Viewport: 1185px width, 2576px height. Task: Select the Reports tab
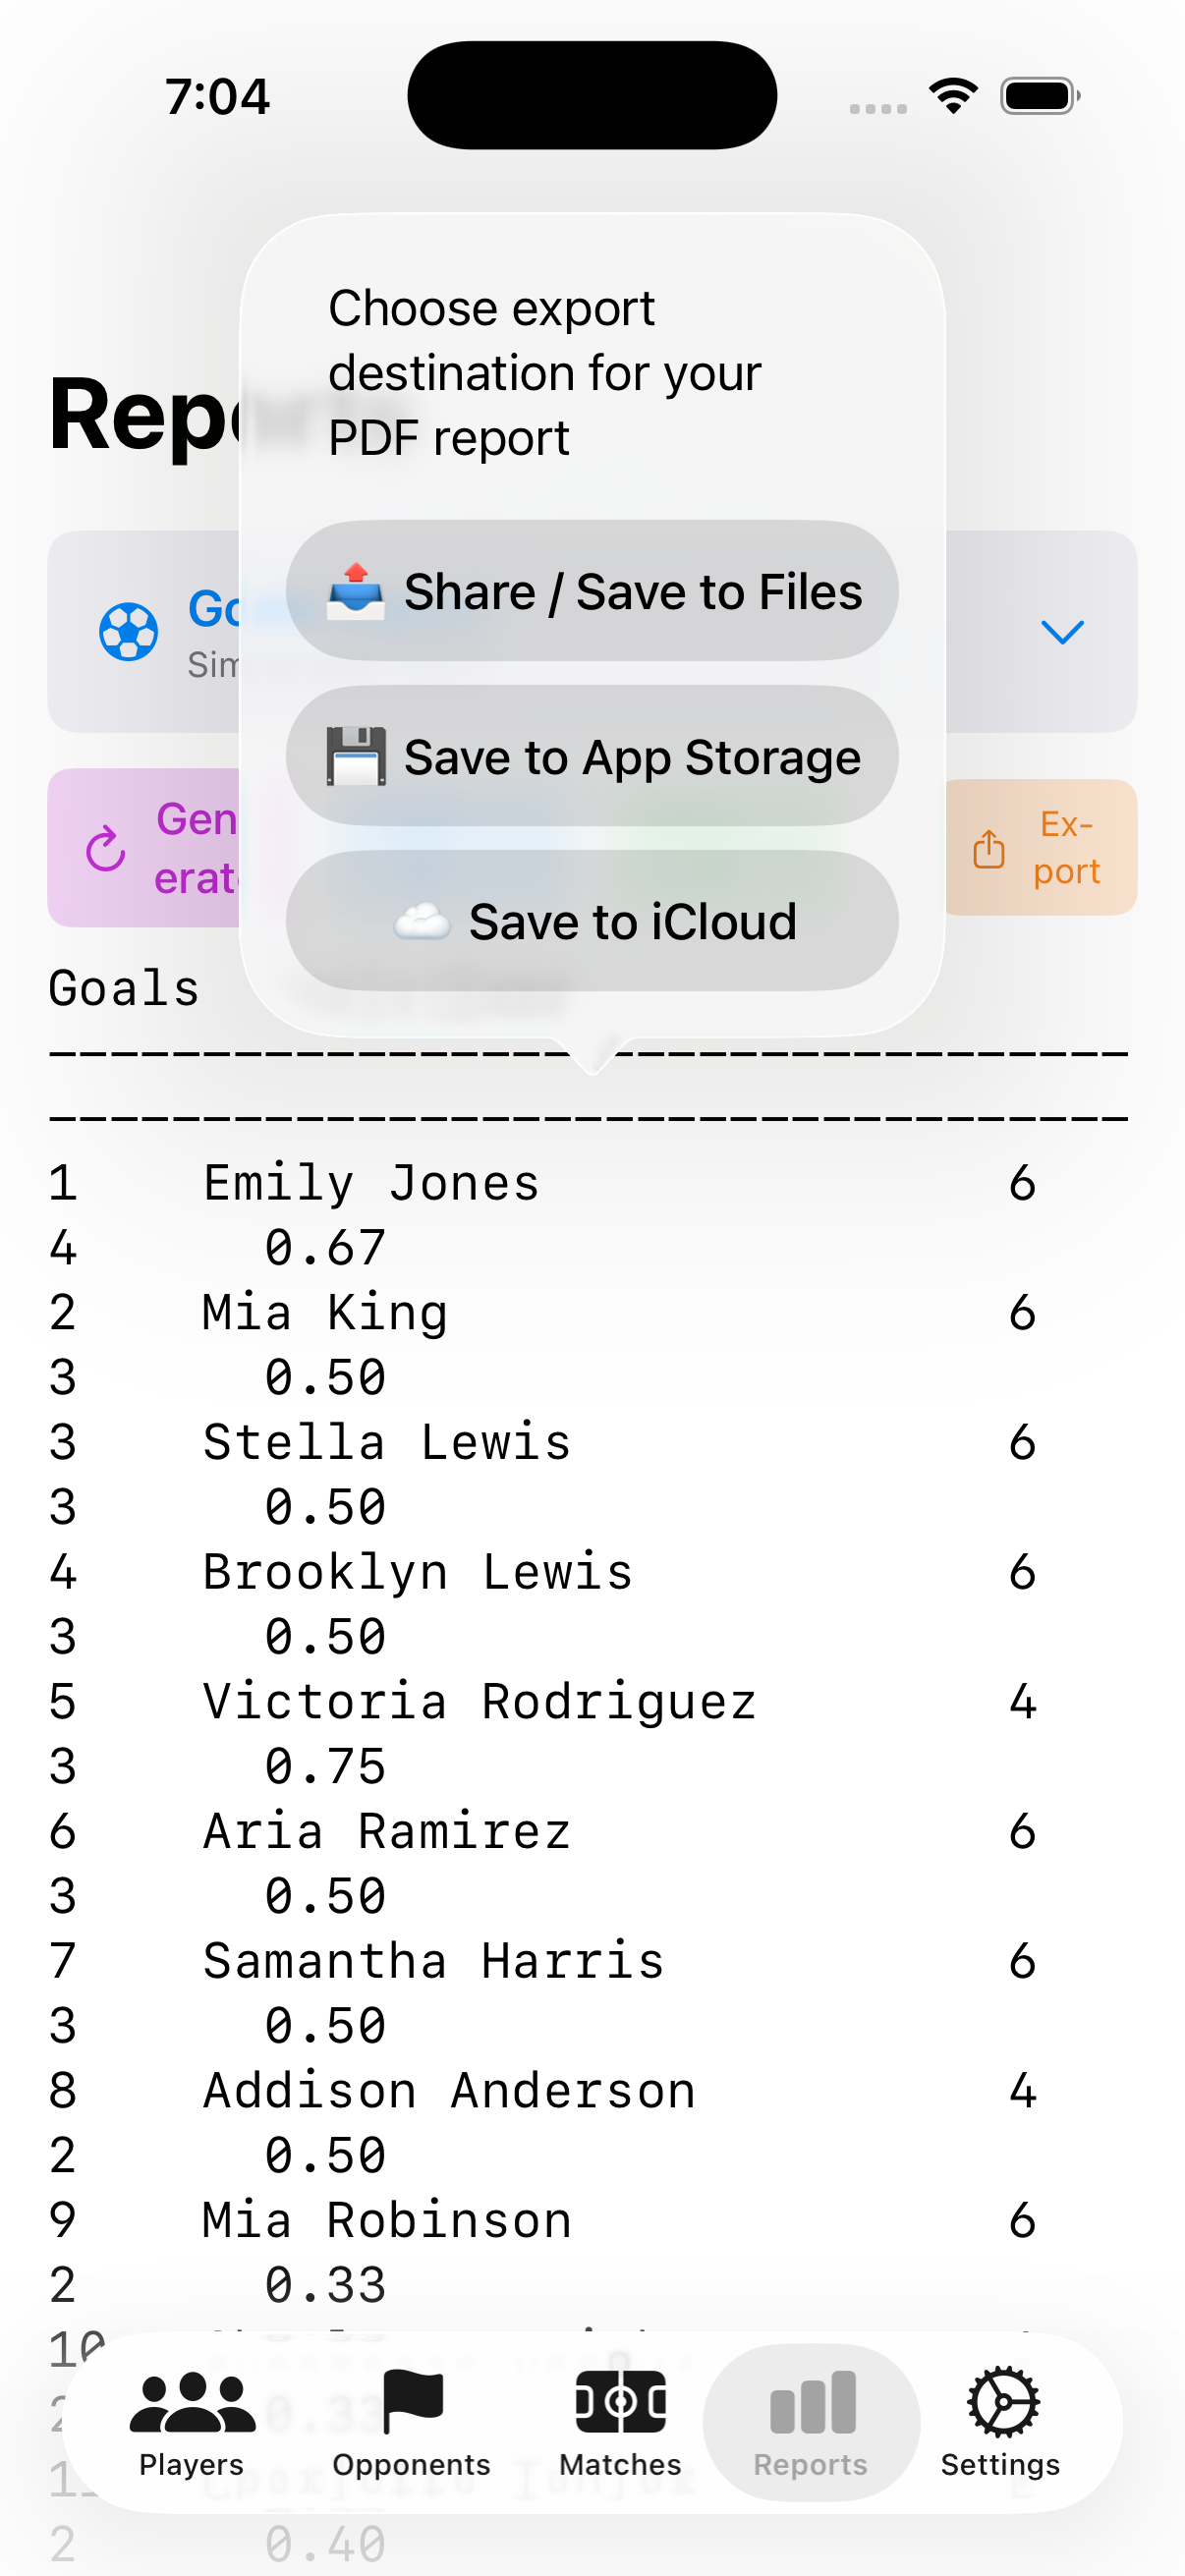click(x=810, y=2422)
